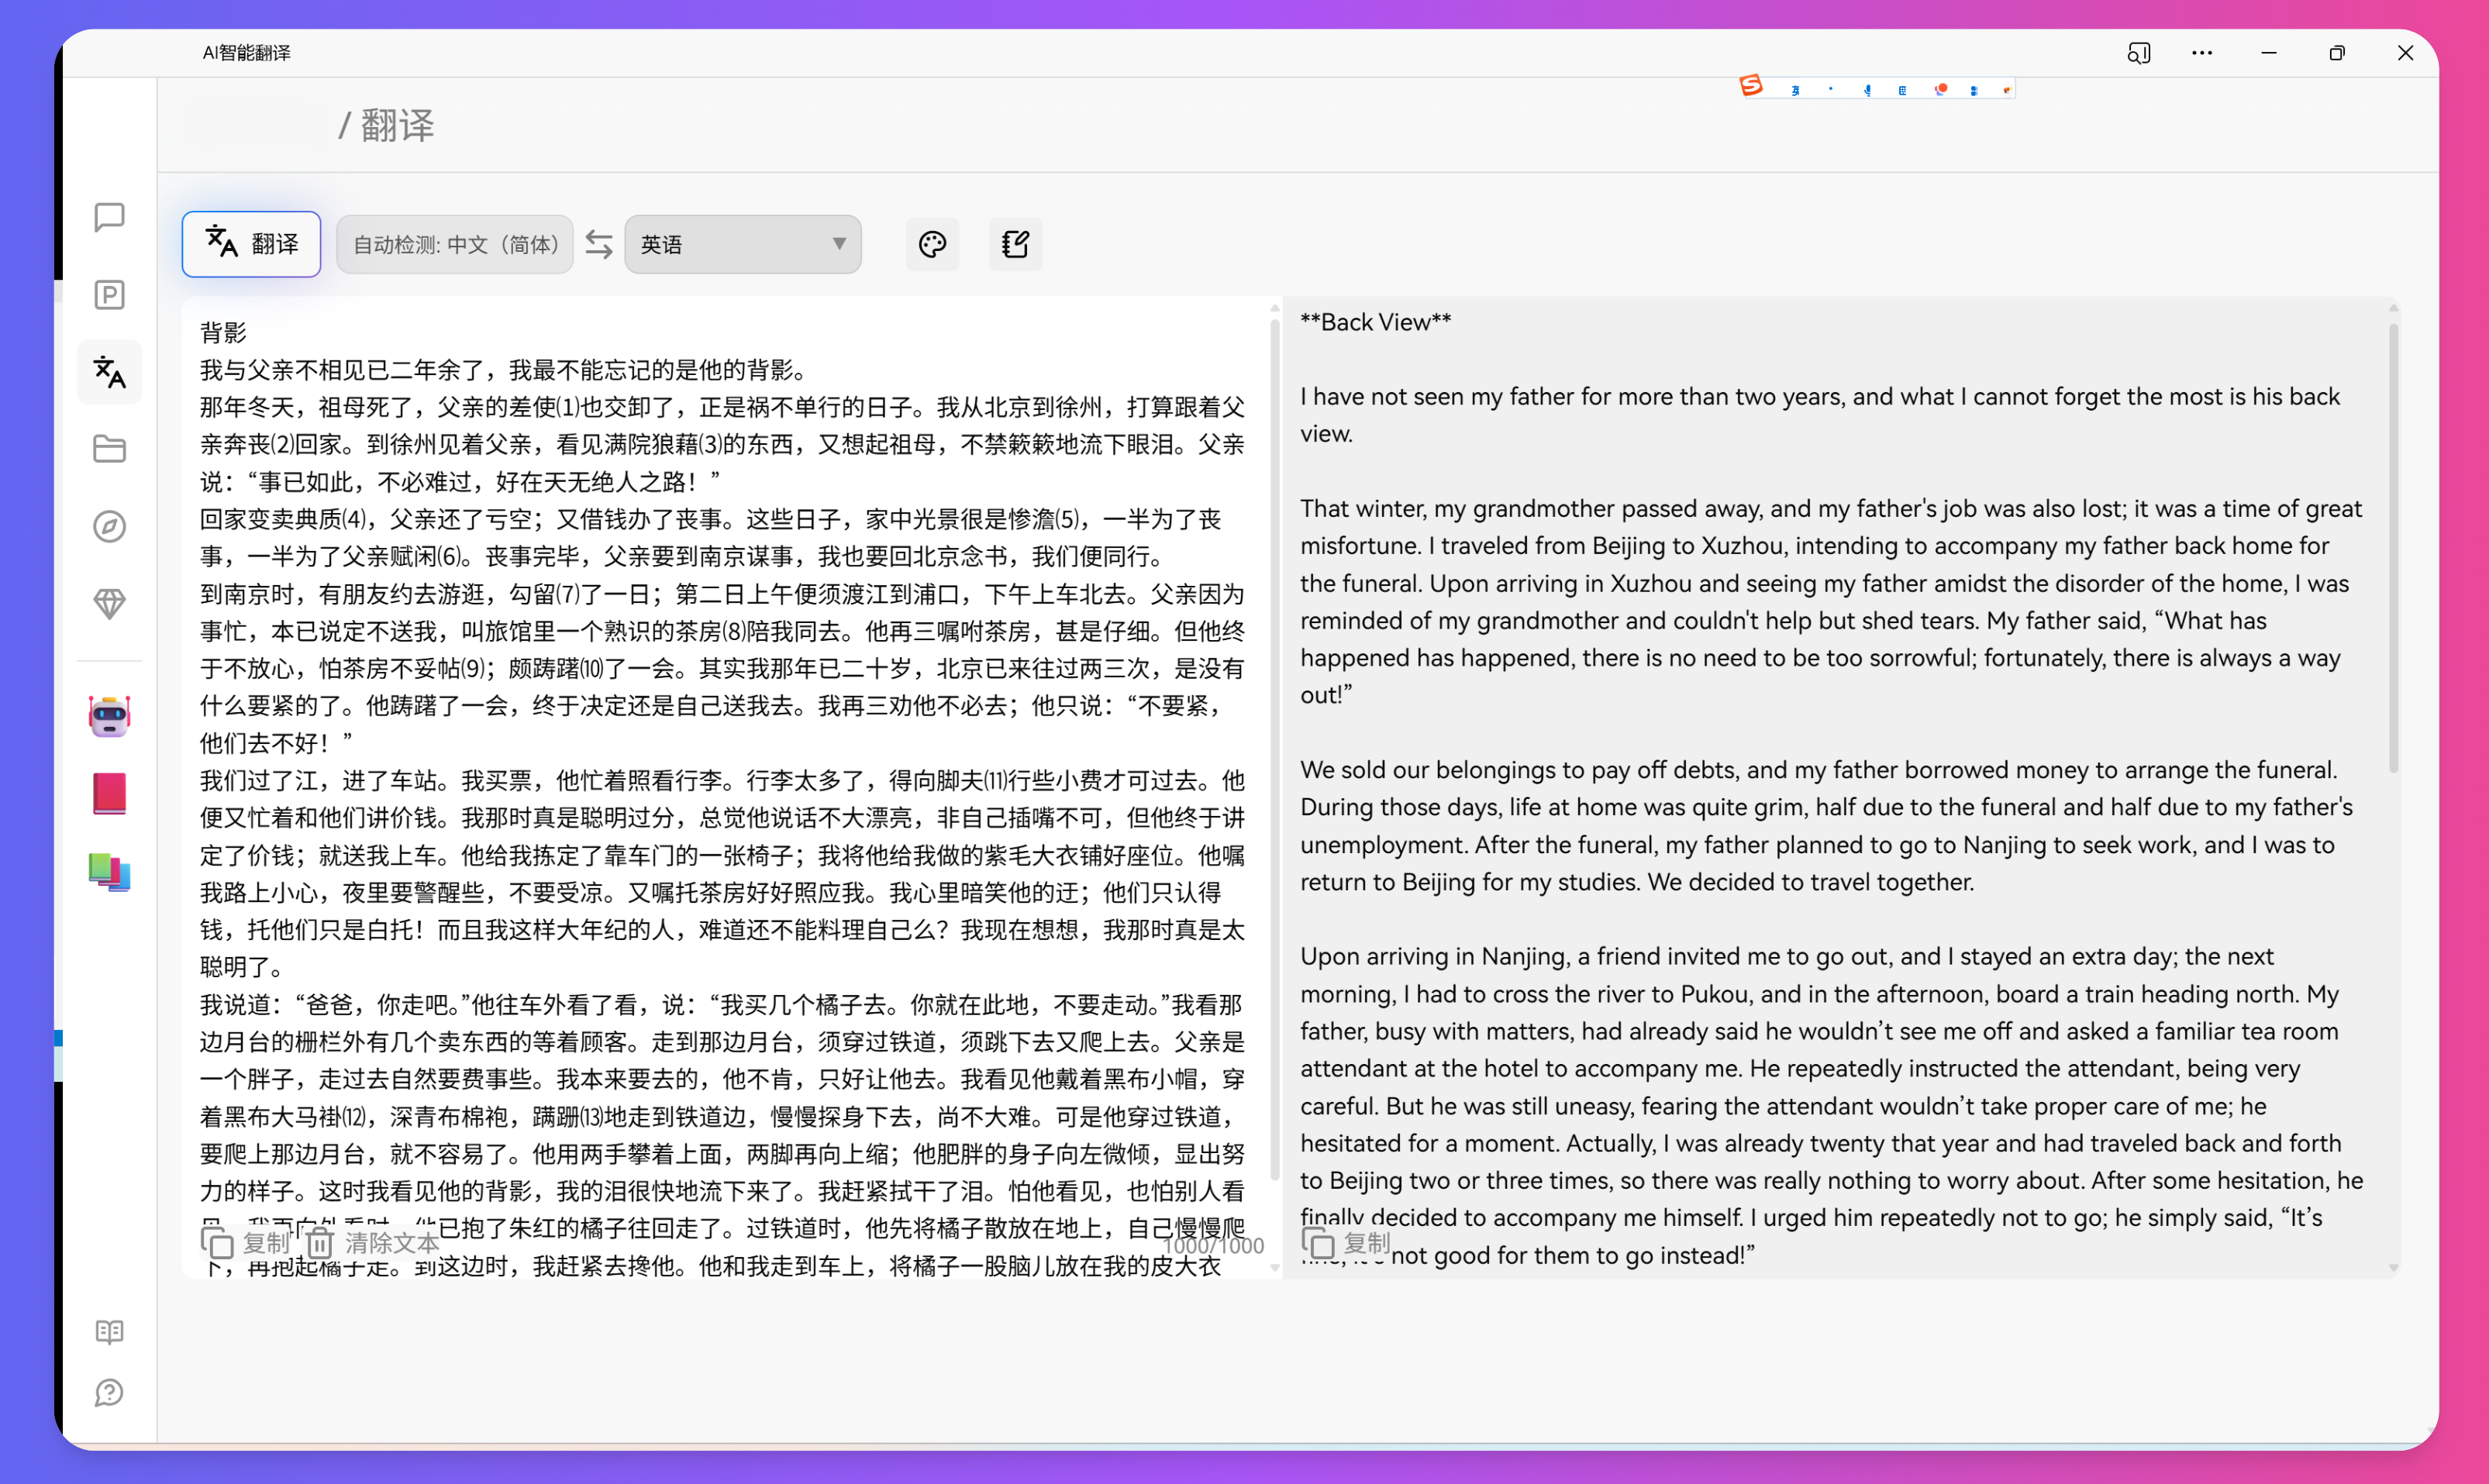Open the reading book section near bottom sidebar
The image size is (2489, 1484).
pyautogui.click(x=109, y=1332)
